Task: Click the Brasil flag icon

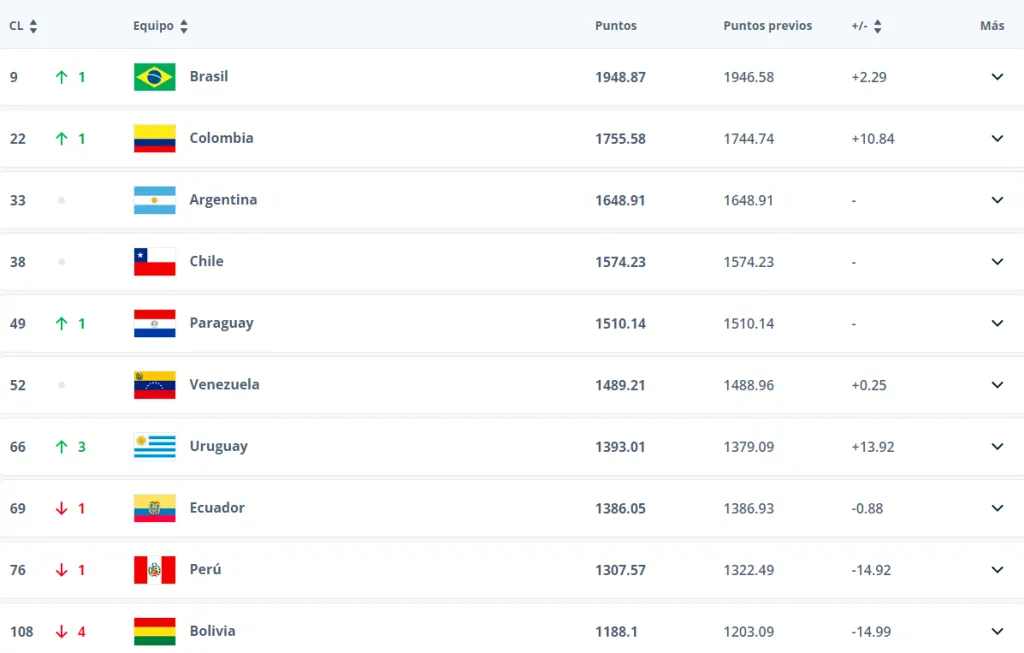Action: tap(153, 76)
